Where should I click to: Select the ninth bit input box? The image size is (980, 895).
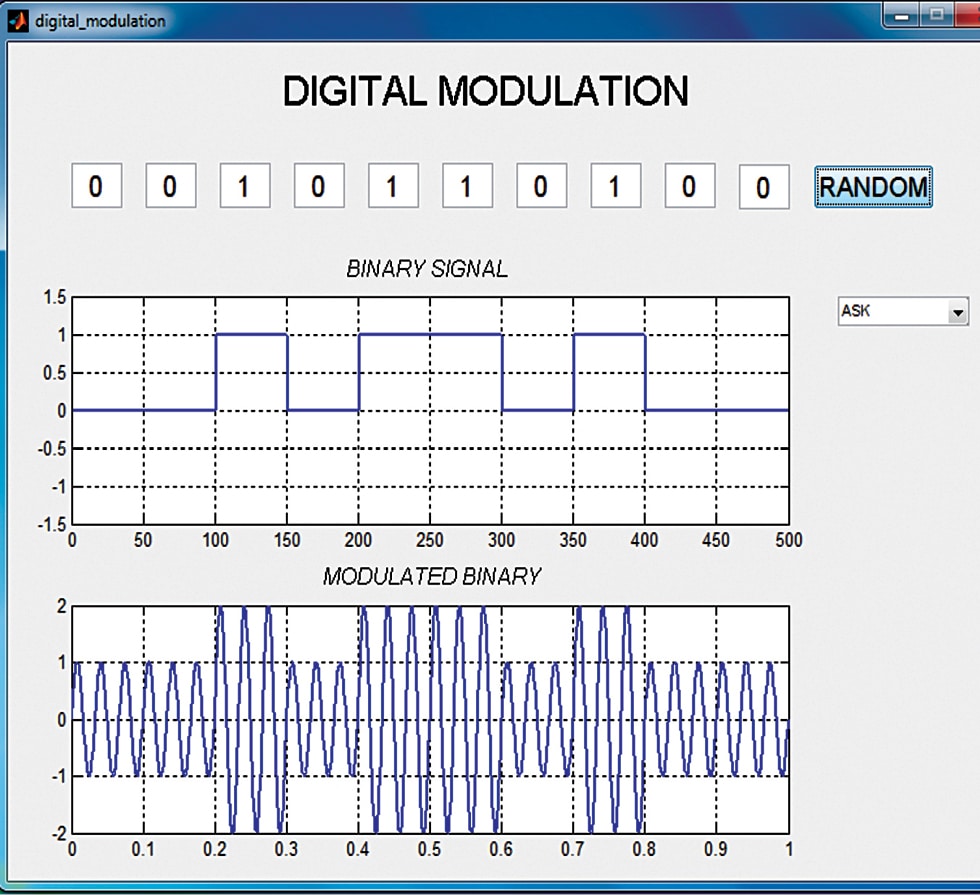coord(689,187)
